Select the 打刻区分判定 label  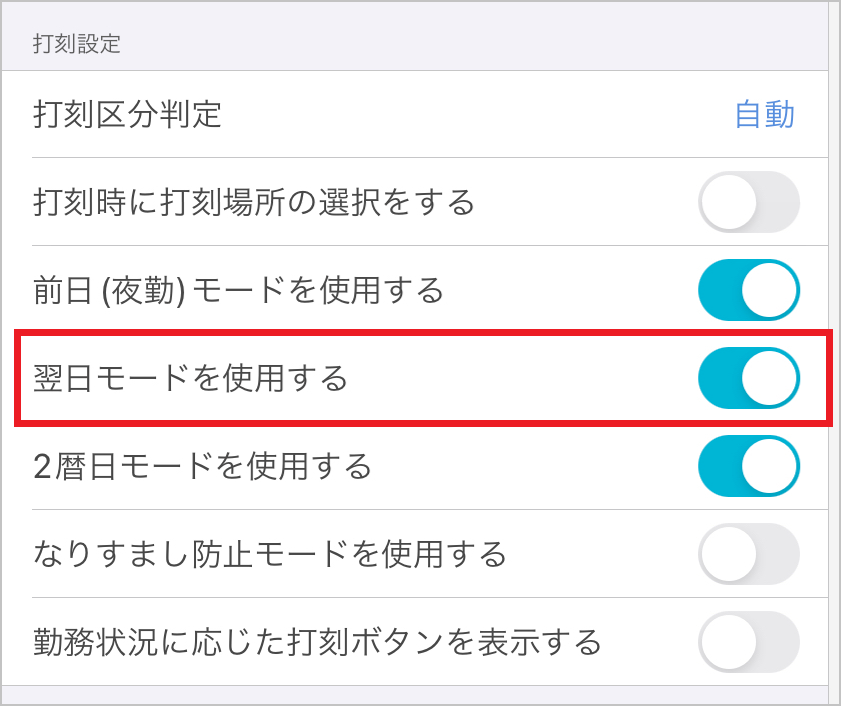pyautogui.click(x=127, y=115)
